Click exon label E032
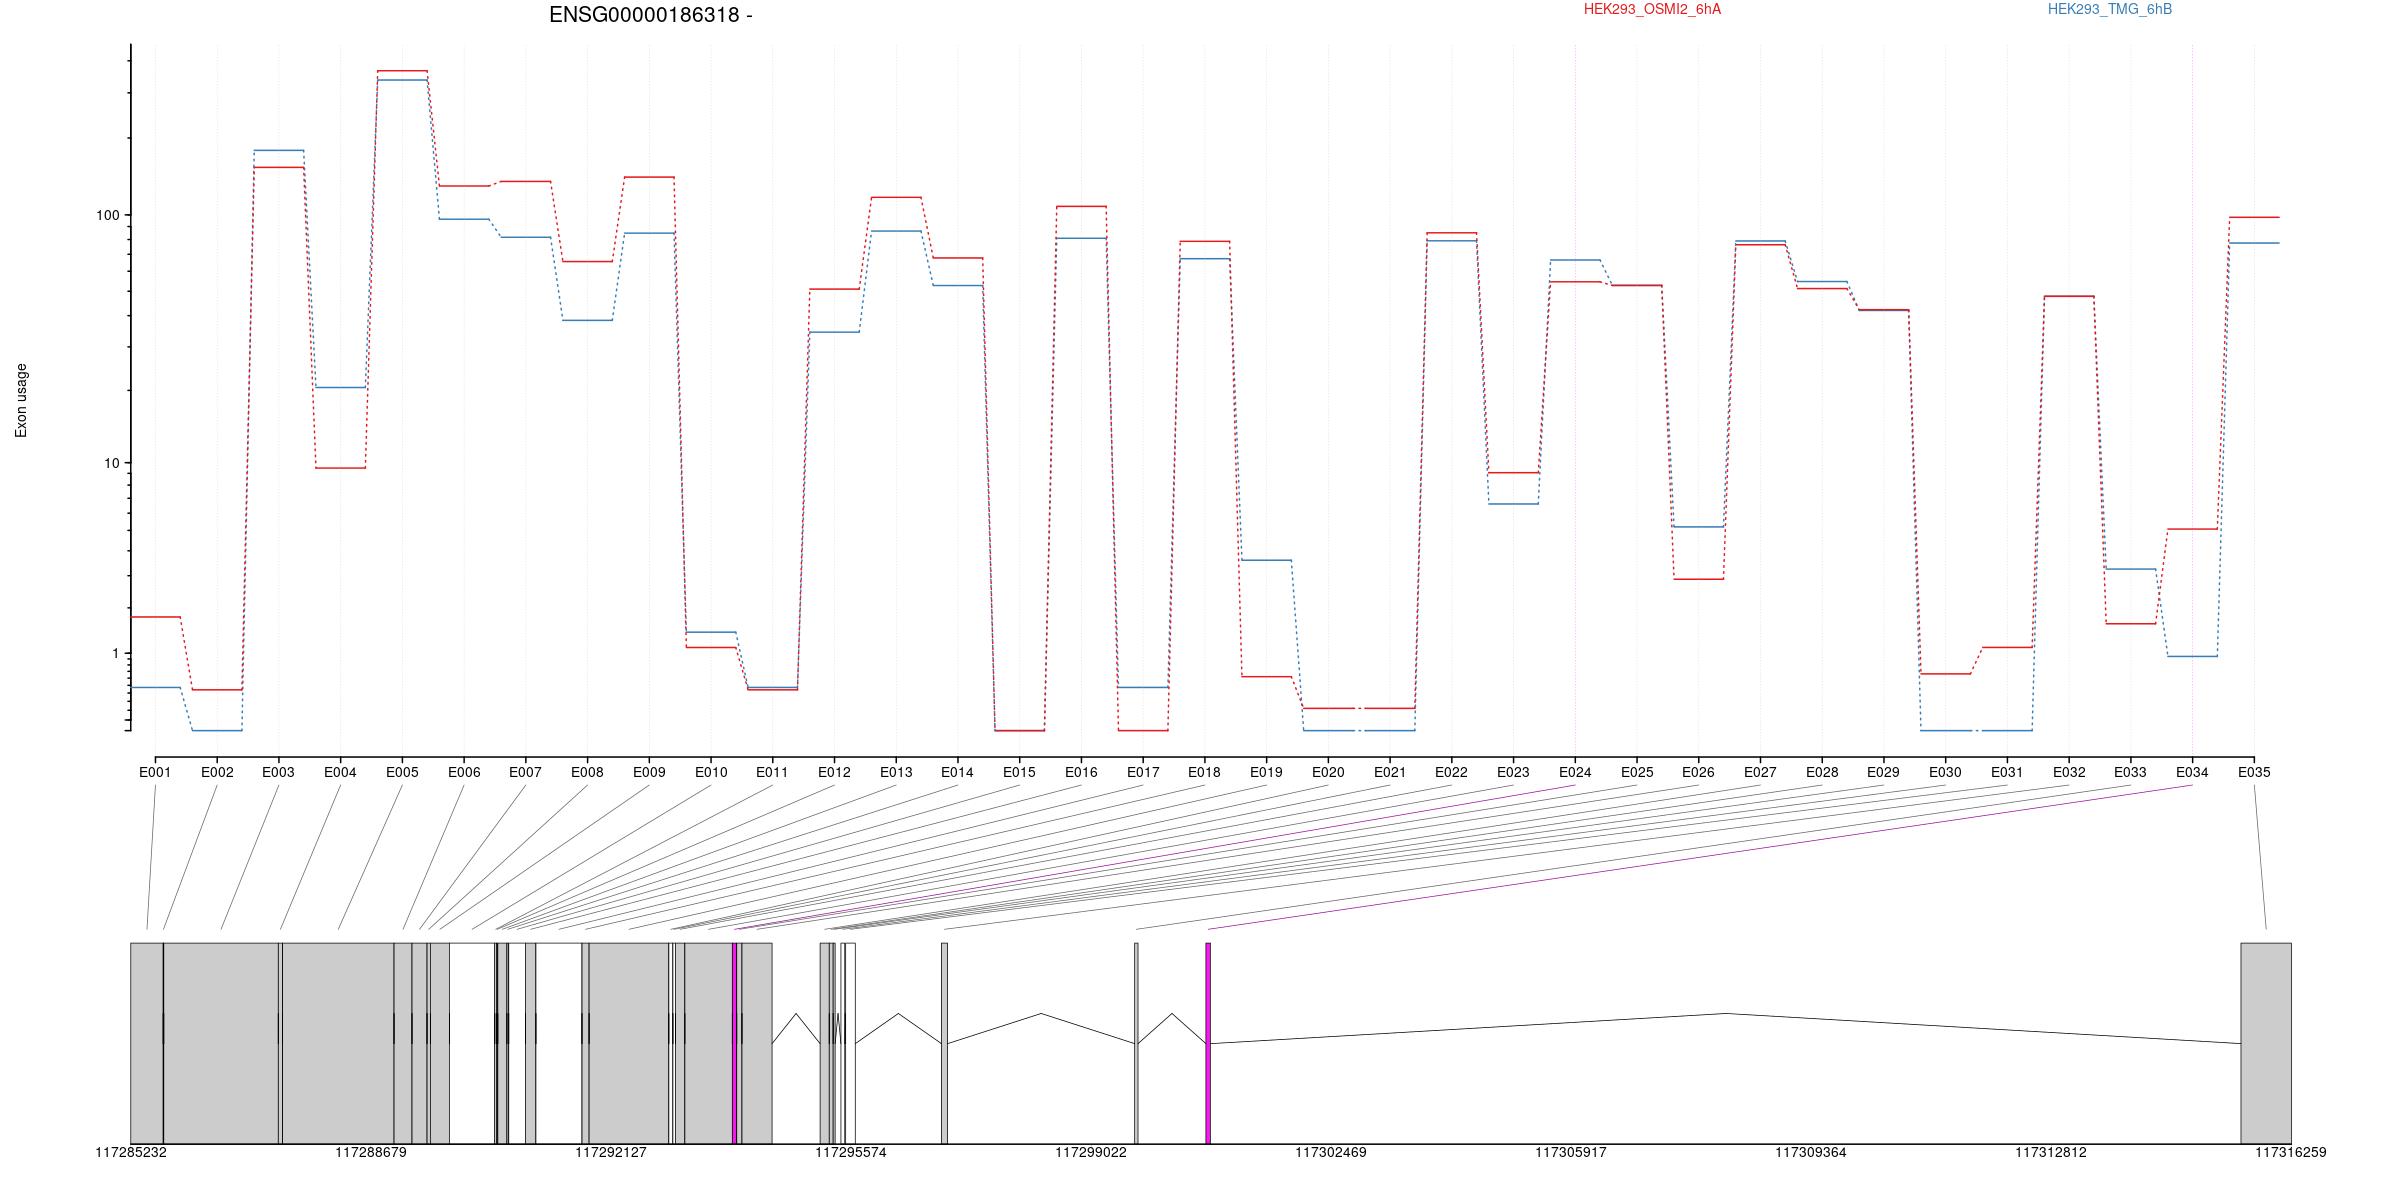Image resolution: width=2400 pixels, height=1200 pixels. coord(2069,772)
